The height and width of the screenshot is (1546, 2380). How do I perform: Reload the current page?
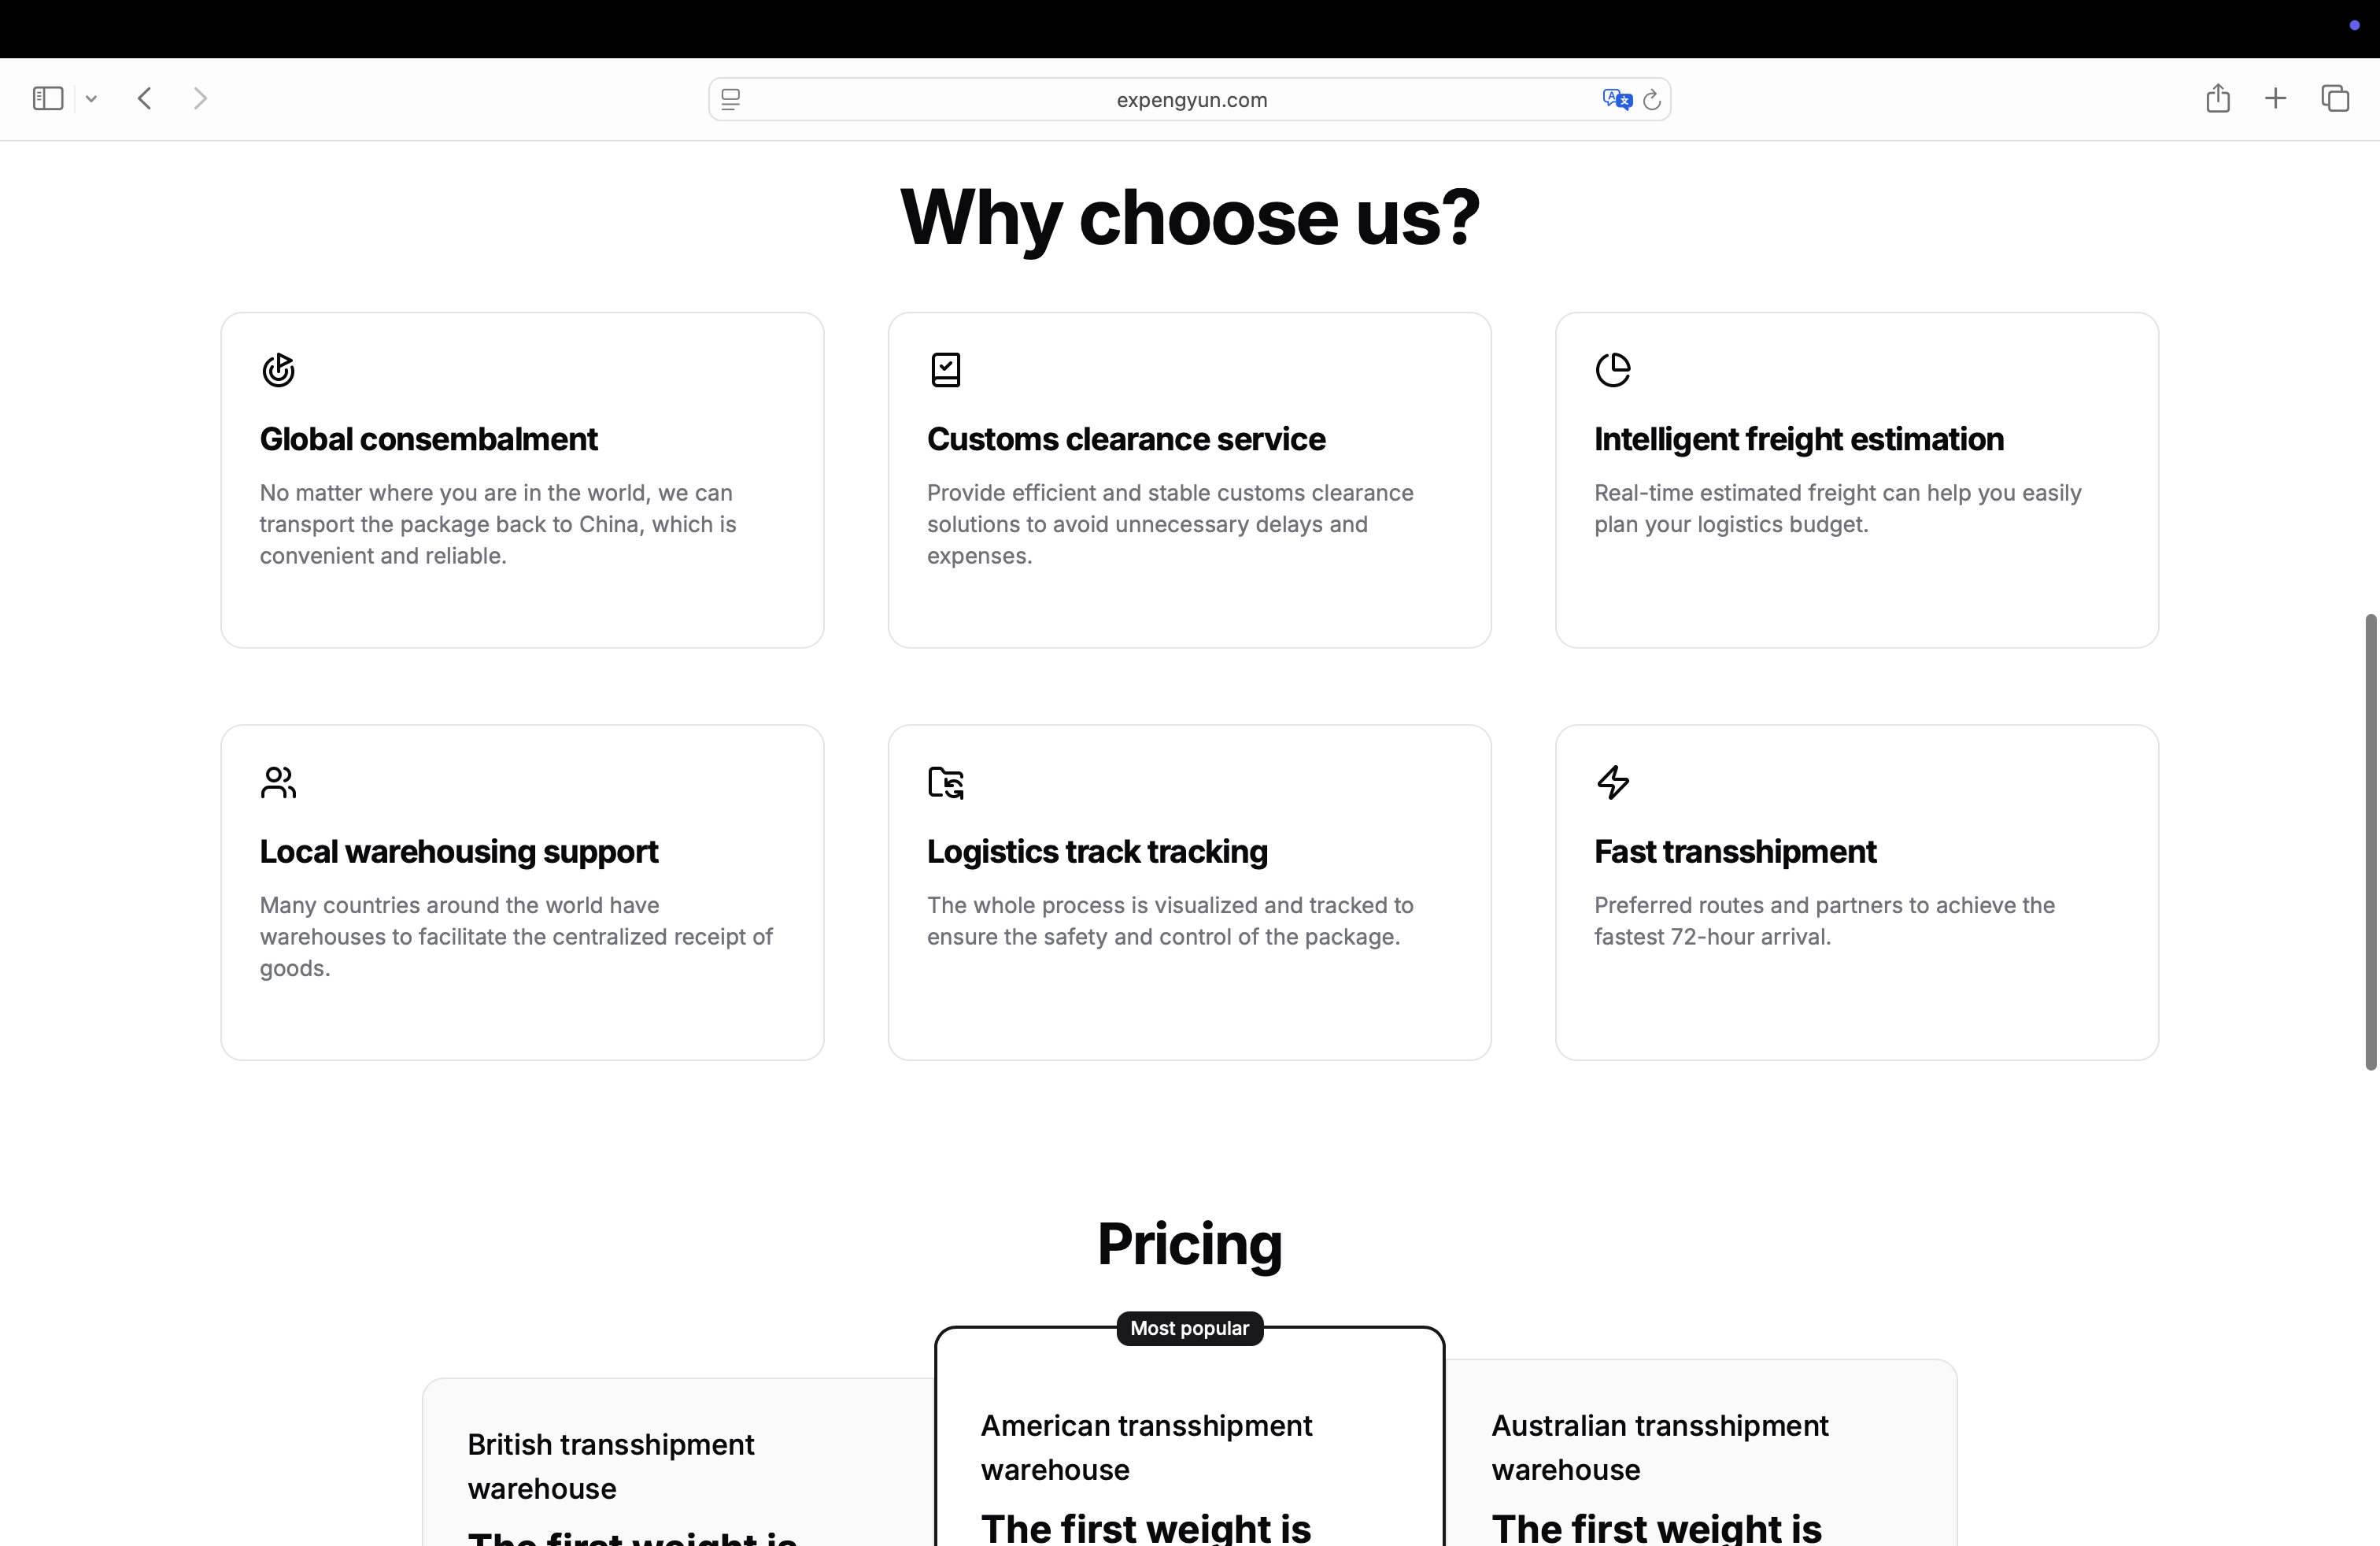point(1652,99)
